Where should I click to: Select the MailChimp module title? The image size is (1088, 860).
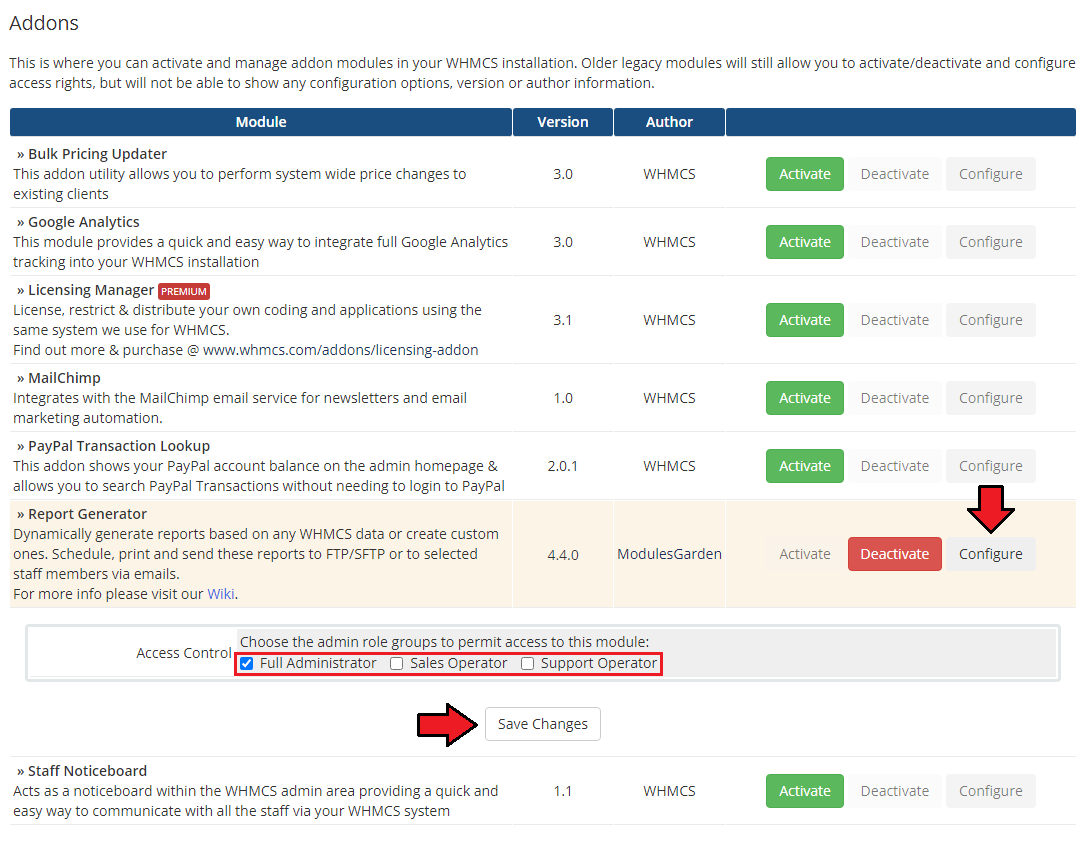pos(64,378)
